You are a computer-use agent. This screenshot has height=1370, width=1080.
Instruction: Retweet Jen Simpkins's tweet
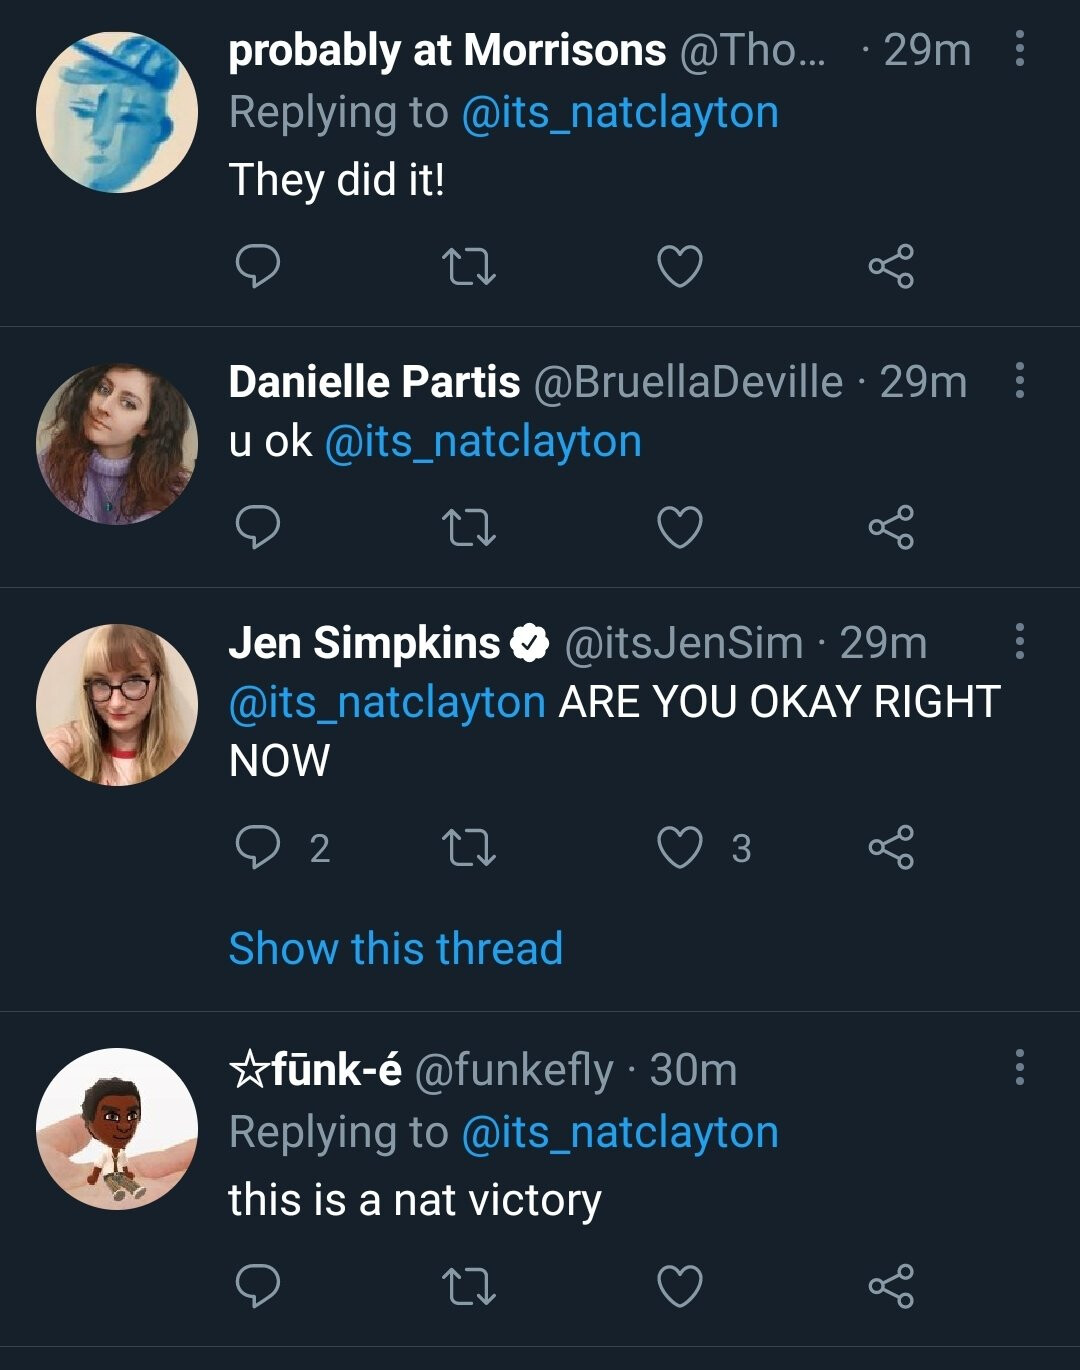pyautogui.click(x=468, y=848)
